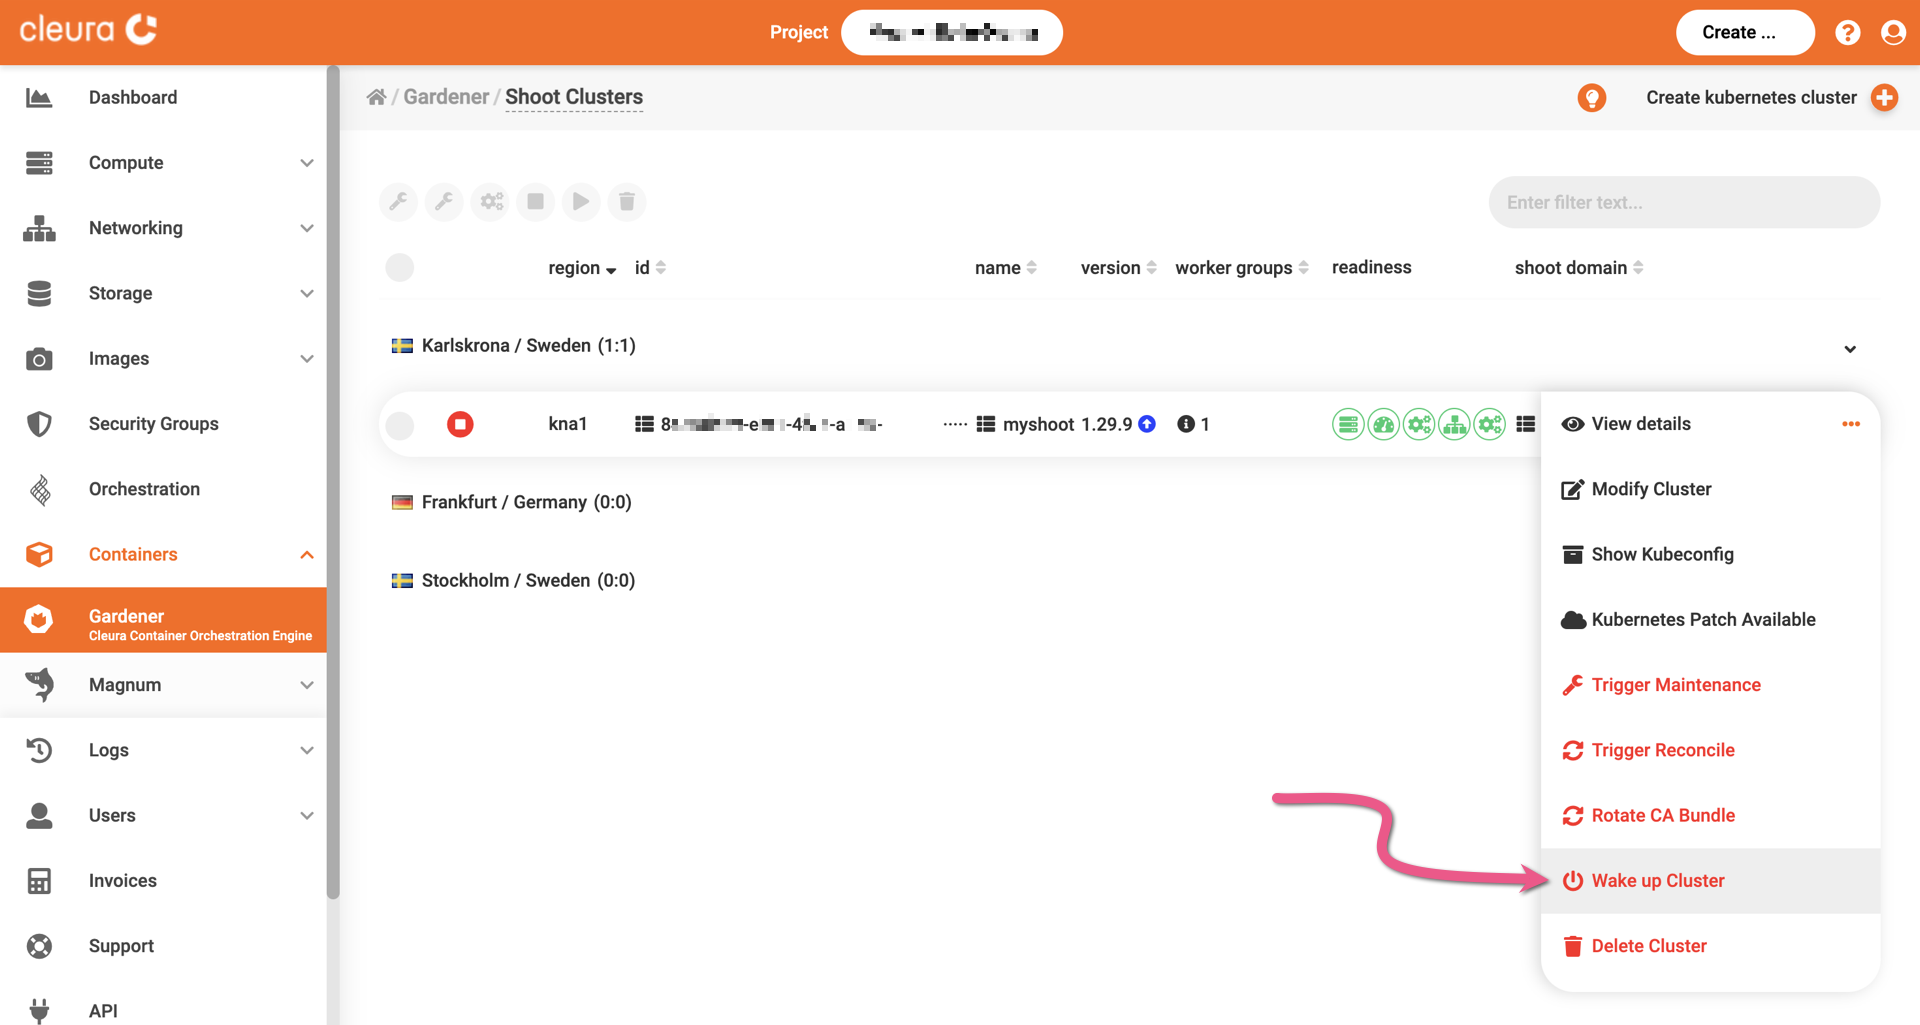1920x1025 pixels.
Task: Click the three-dot menu icon on cluster row
Action: 1850,424
